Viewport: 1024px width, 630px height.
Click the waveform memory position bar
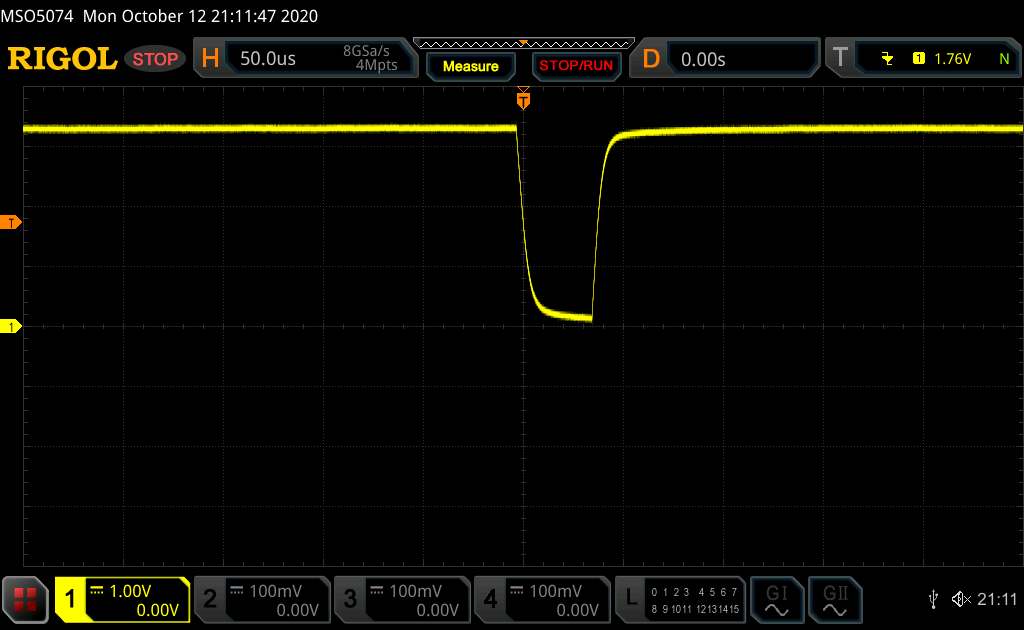524,44
